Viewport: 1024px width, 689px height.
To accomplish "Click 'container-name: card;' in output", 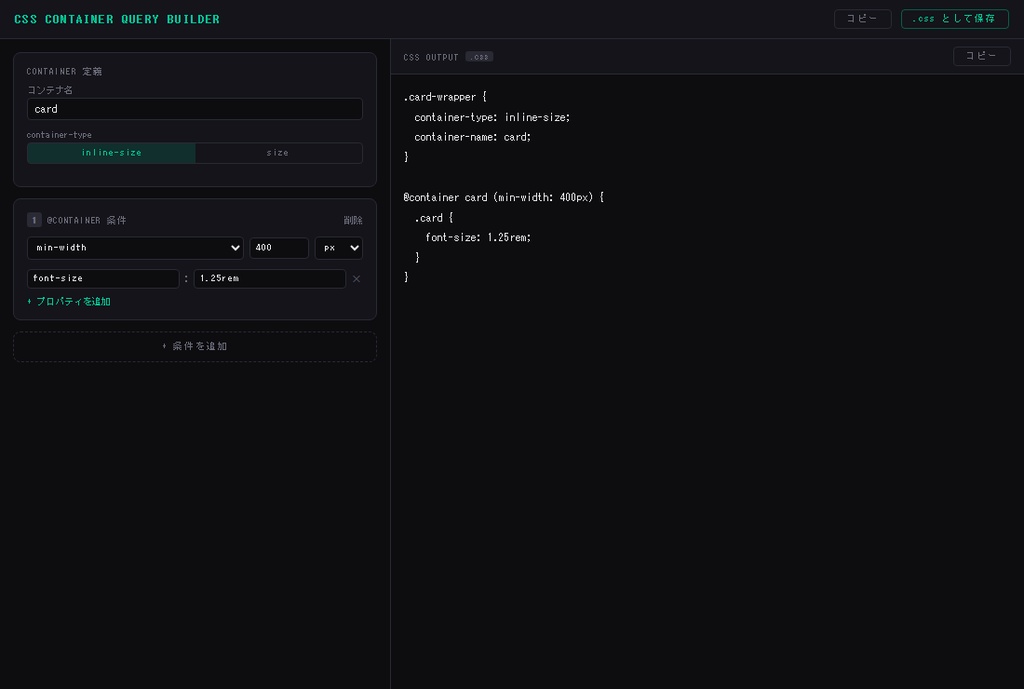I will tap(472, 137).
